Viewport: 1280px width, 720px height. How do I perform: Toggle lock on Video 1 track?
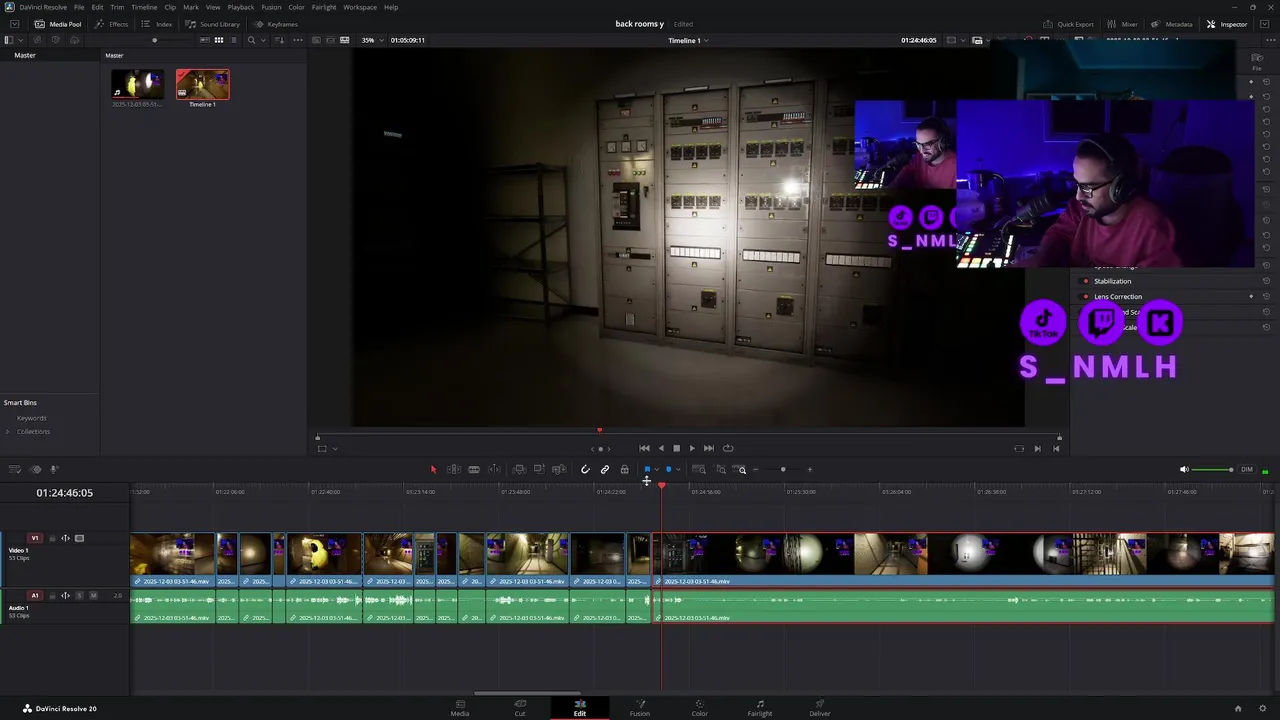pyautogui.click(x=52, y=538)
